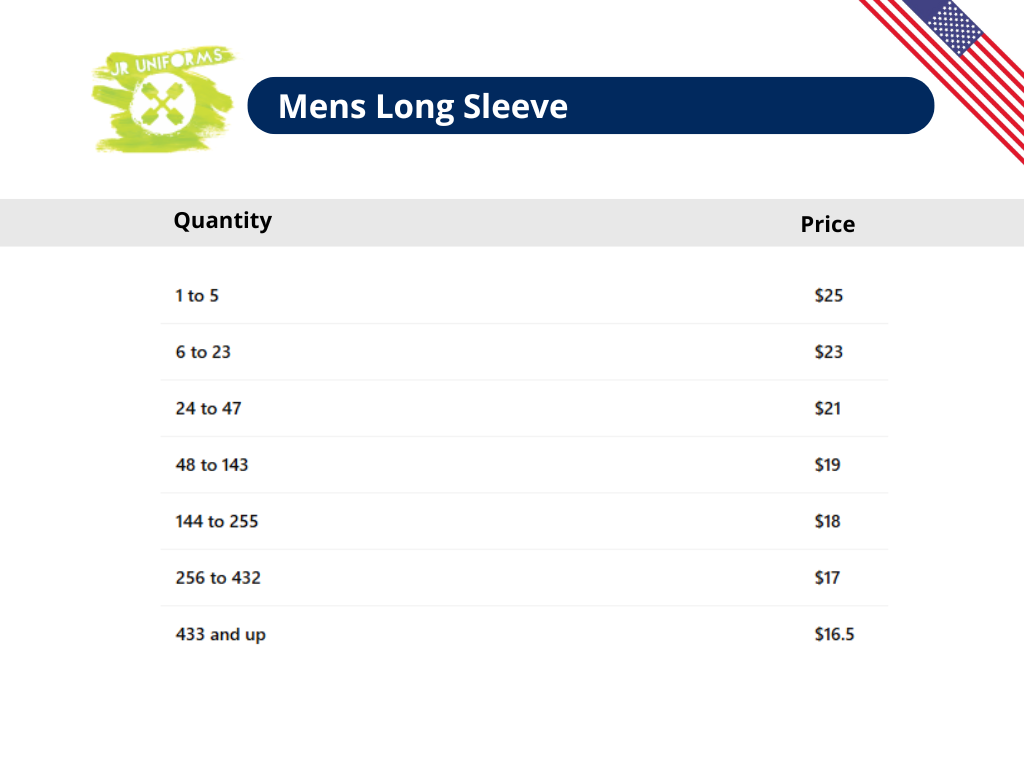Select the 256 to 432 quantity row

tap(218, 578)
